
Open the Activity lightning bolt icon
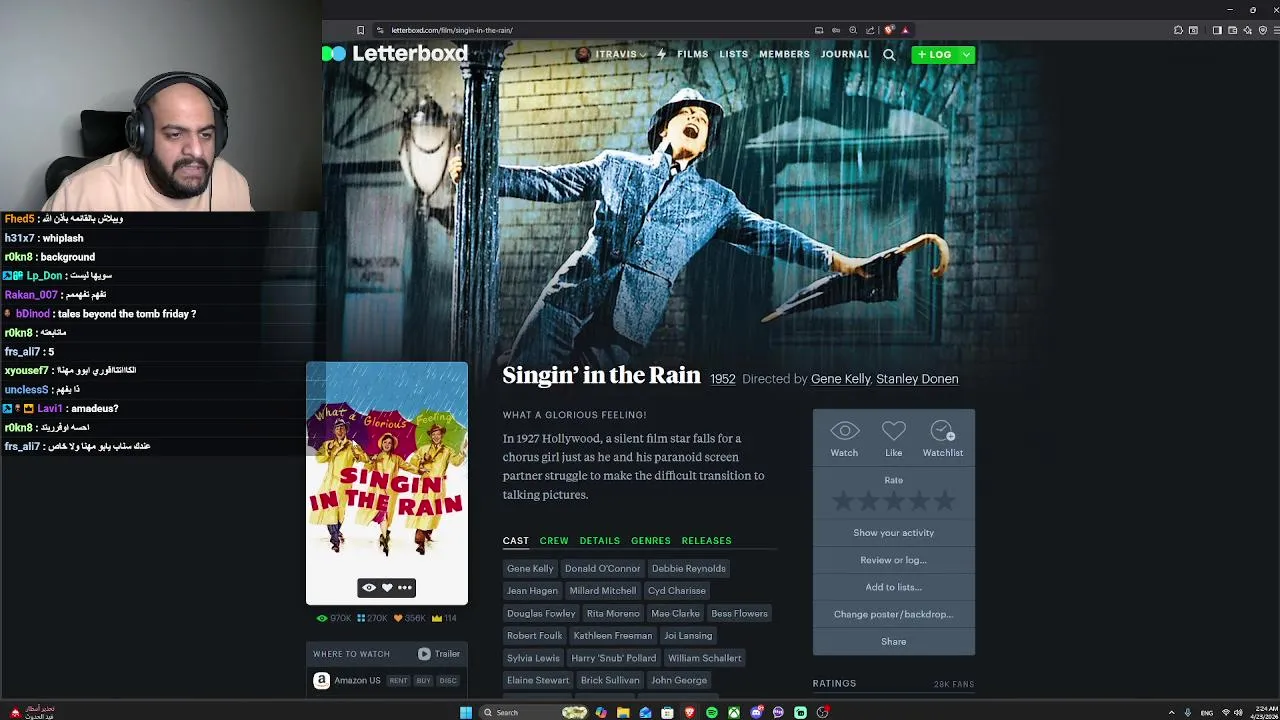[661, 54]
